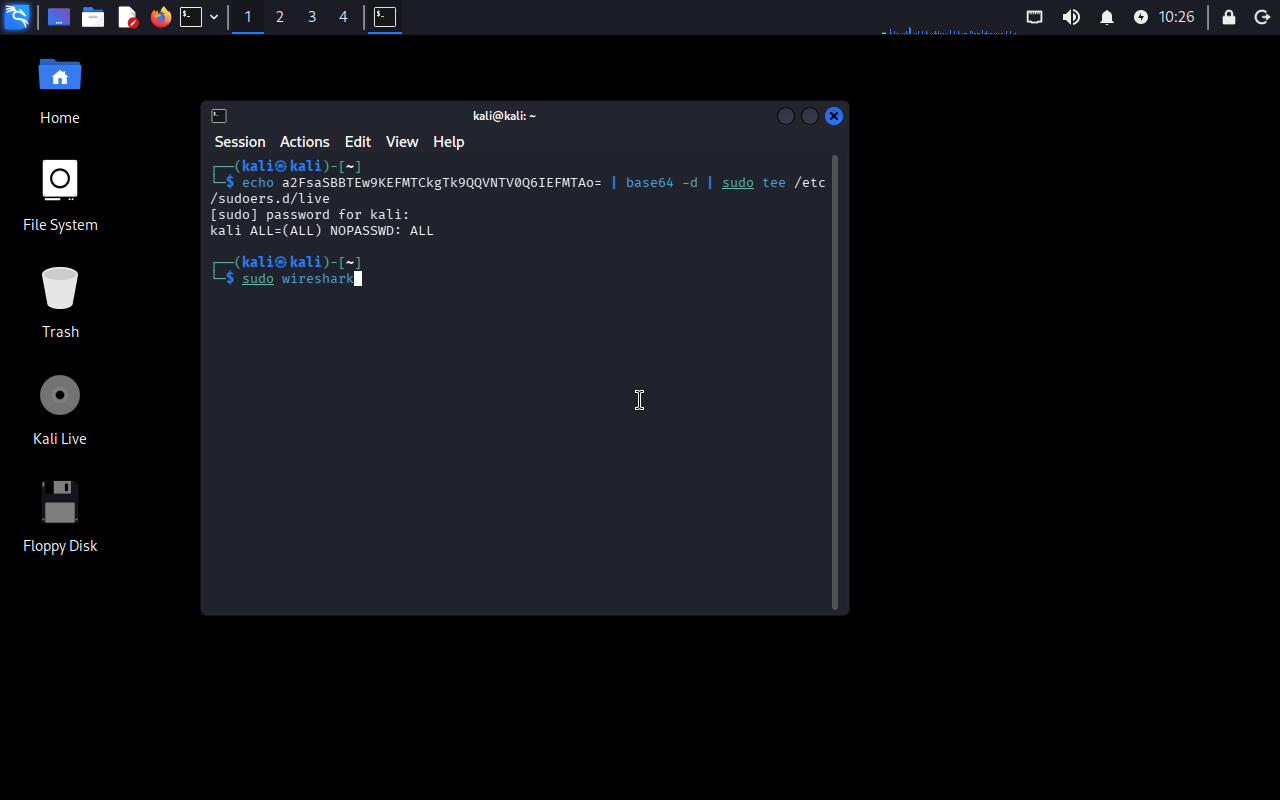This screenshot has height=800, width=1280.
Task: Click the volume speaker icon
Action: pyautogui.click(x=1071, y=17)
